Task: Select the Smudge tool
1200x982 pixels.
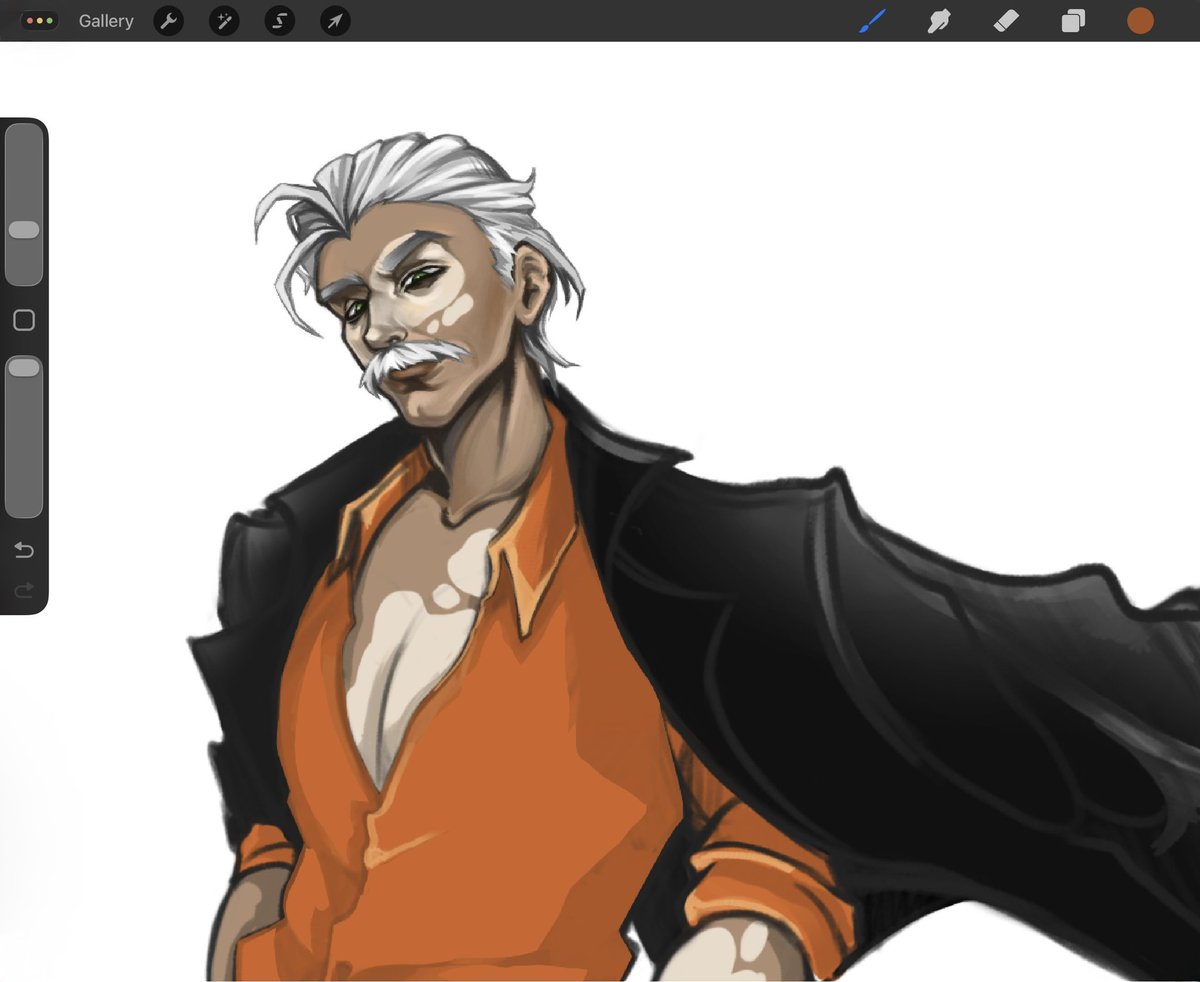Action: coord(939,21)
